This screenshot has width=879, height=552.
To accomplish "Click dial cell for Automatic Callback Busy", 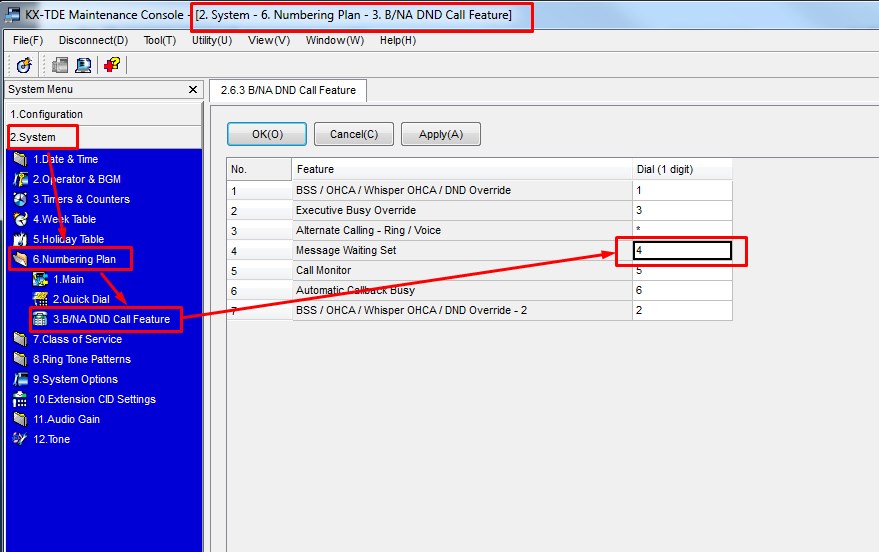I will [682, 290].
